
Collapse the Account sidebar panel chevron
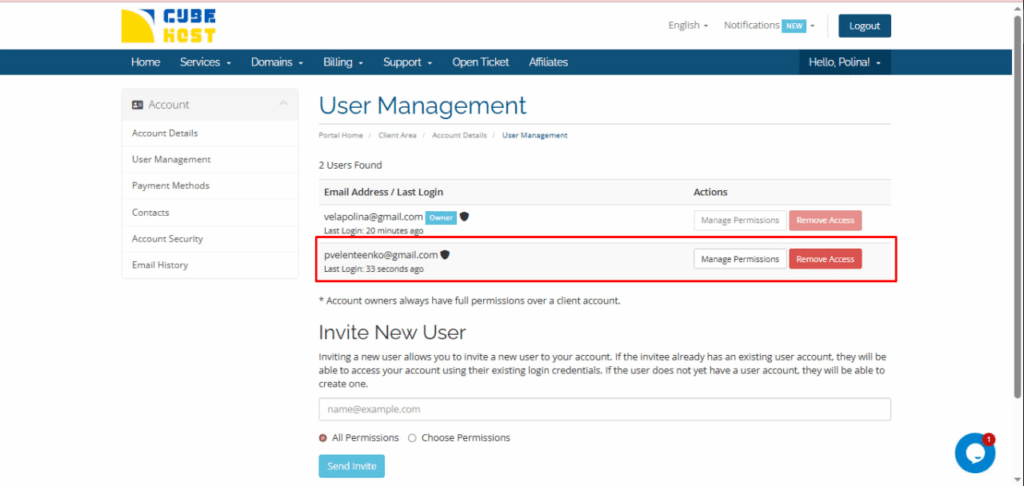(x=283, y=104)
